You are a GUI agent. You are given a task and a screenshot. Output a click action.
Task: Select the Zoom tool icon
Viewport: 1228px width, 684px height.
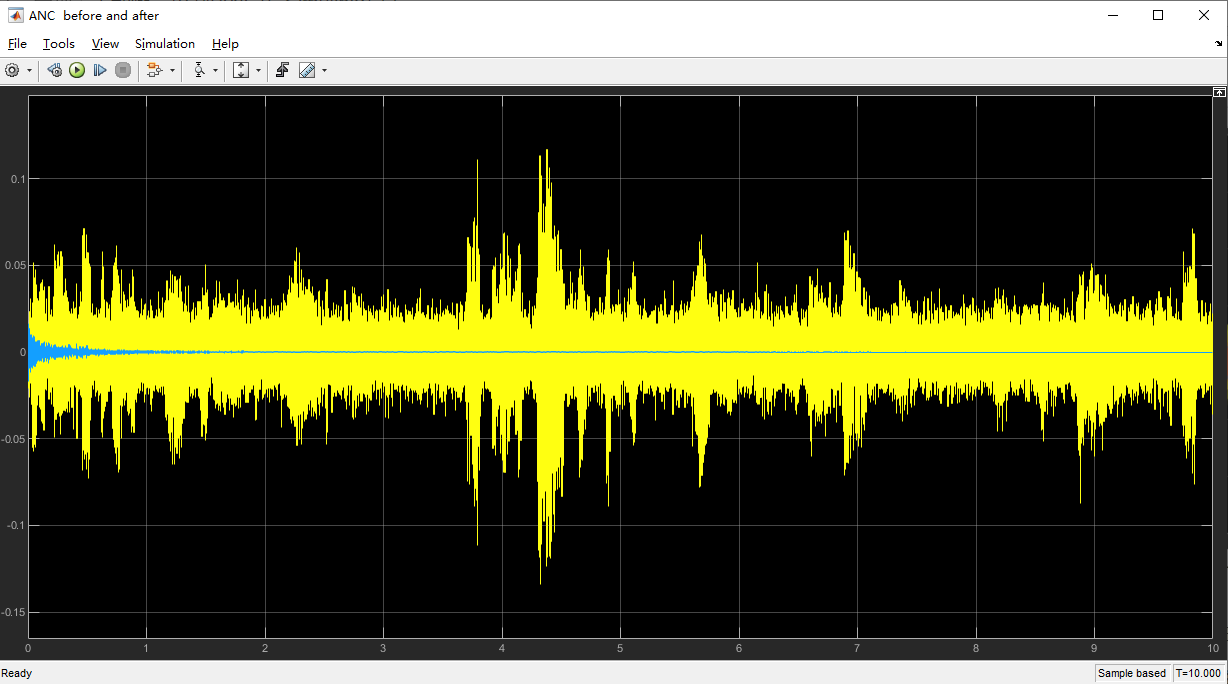(x=199, y=70)
